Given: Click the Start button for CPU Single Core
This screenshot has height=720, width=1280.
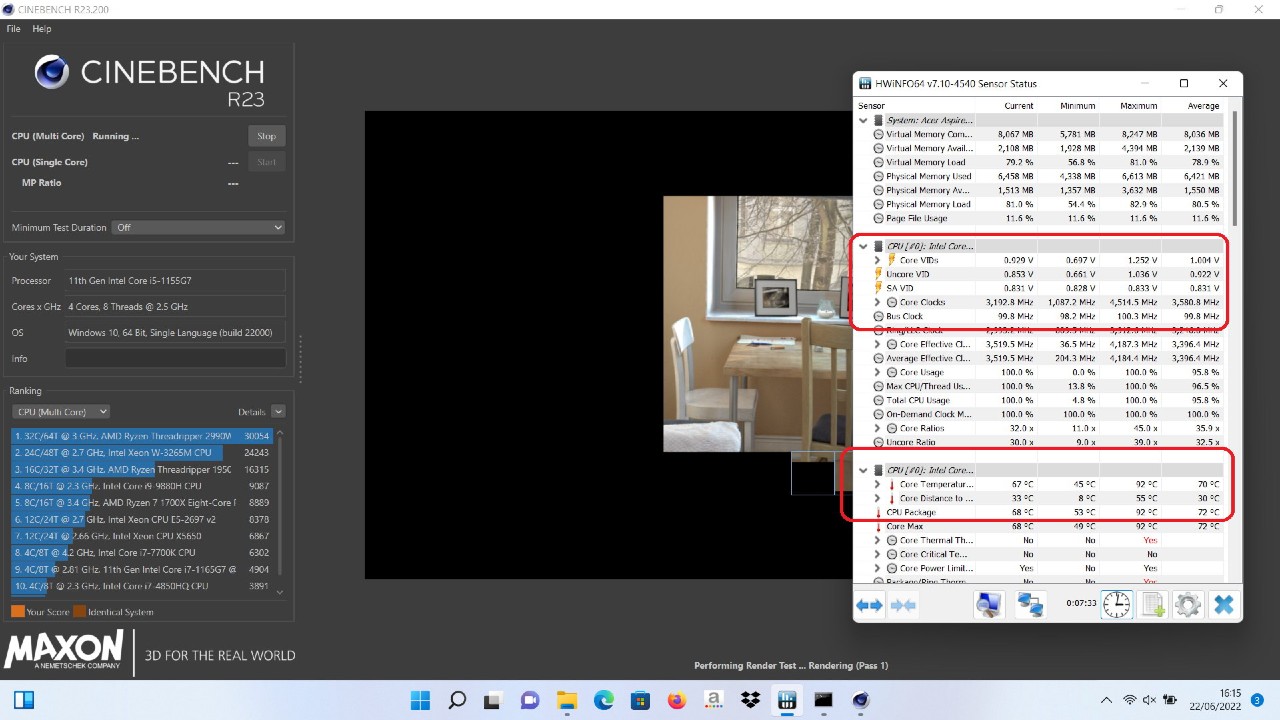Looking at the screenshot, I should click(x=266, y=162).
